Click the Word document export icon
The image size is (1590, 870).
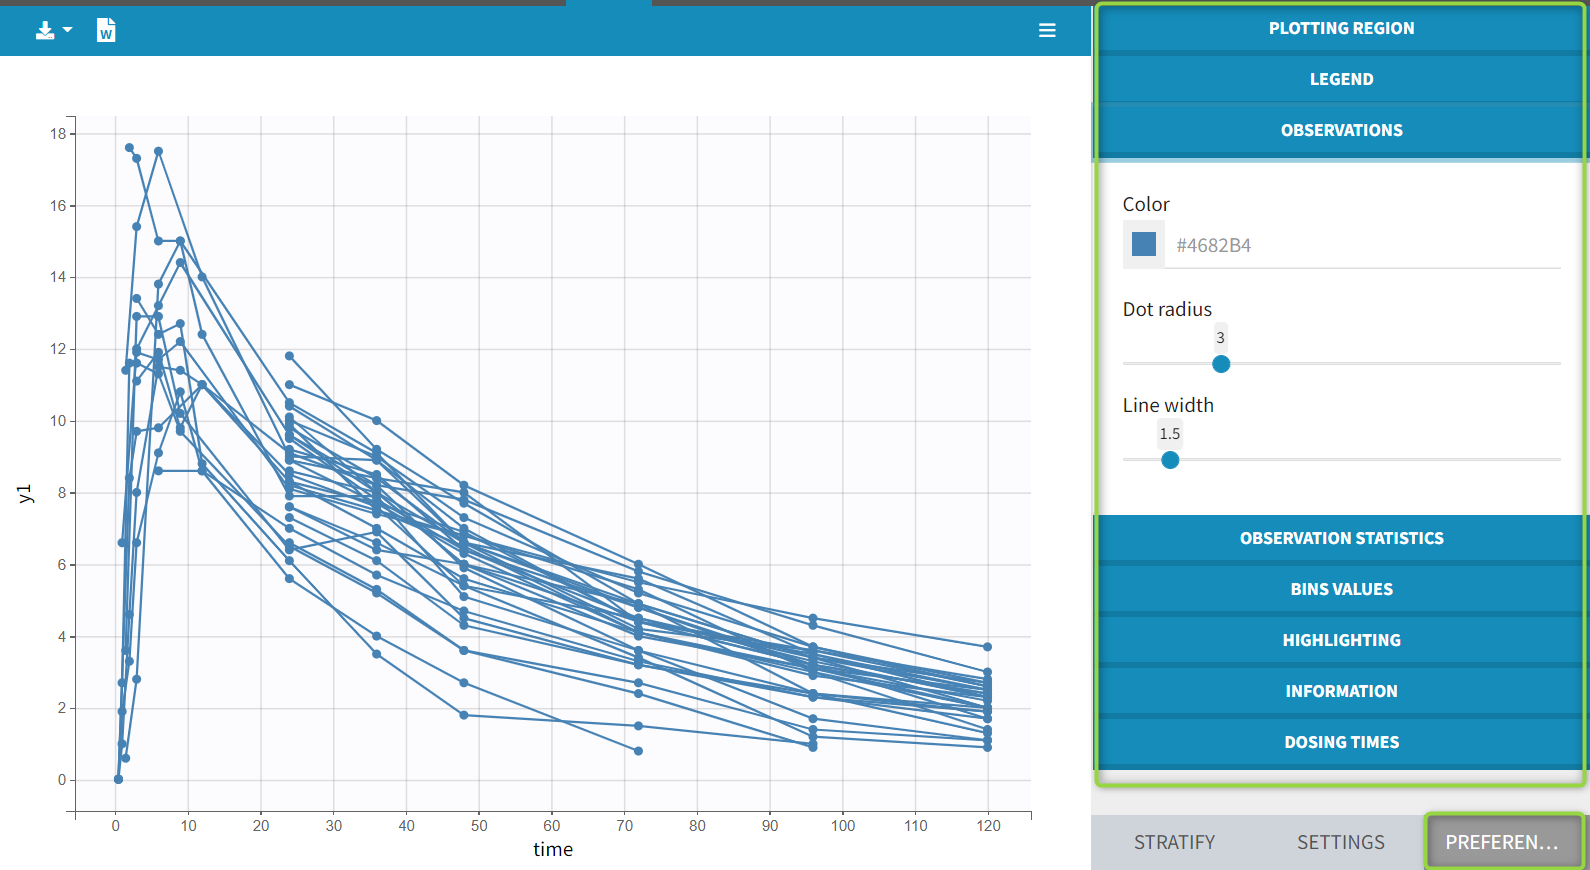106,31
